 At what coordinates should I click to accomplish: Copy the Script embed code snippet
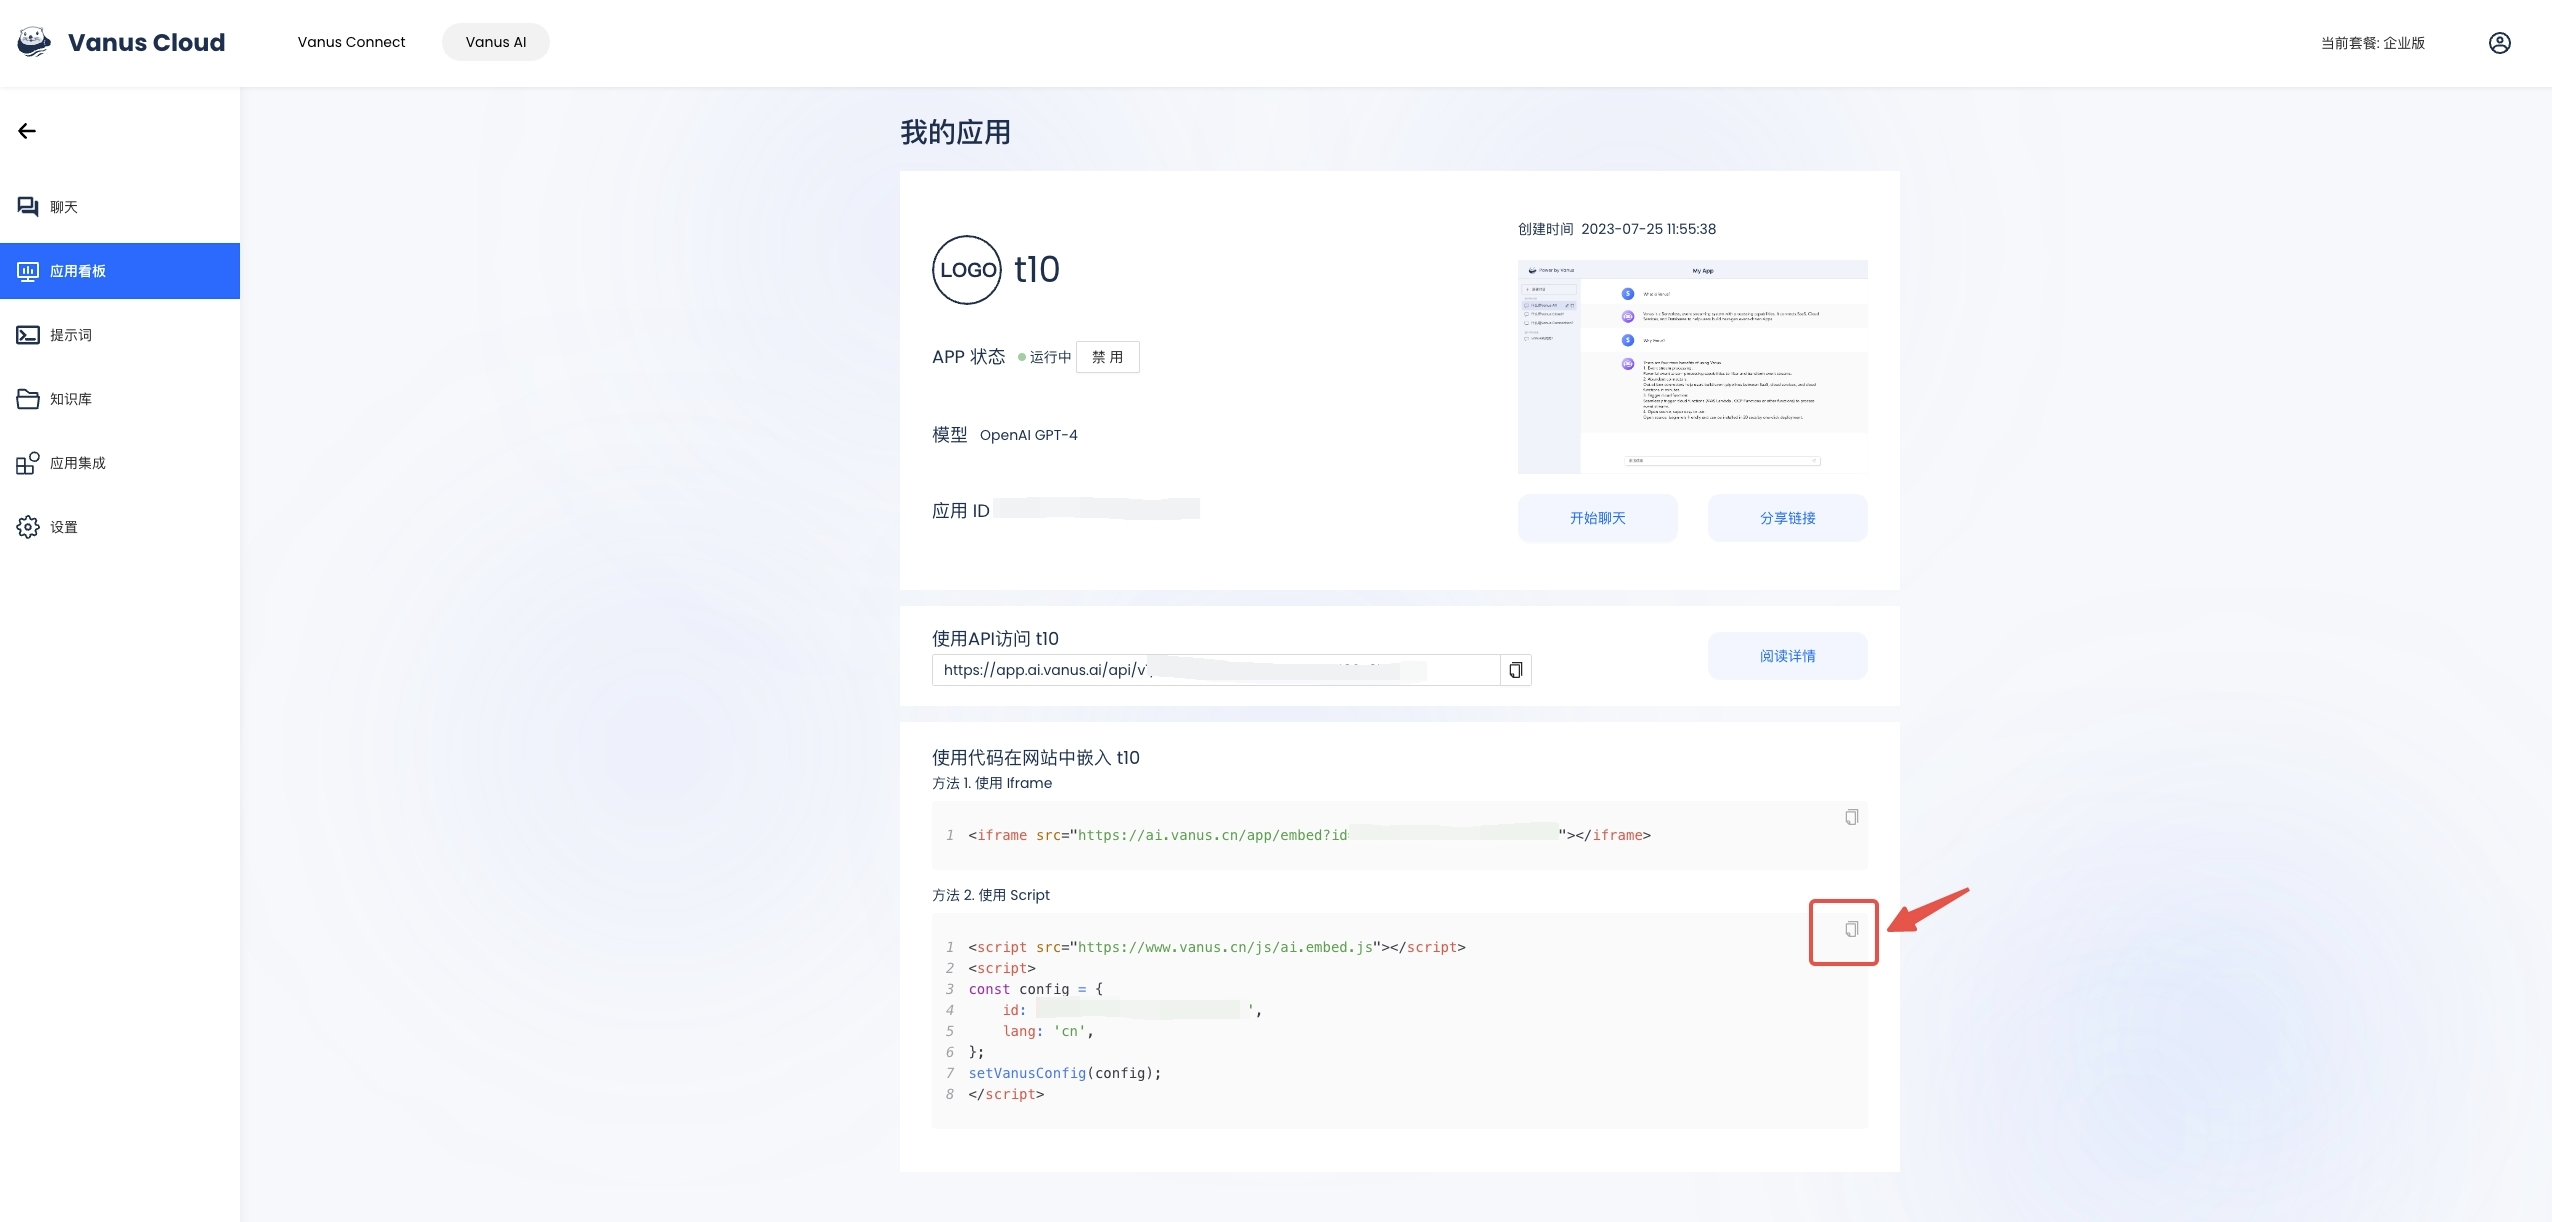tap(1851, 930)
